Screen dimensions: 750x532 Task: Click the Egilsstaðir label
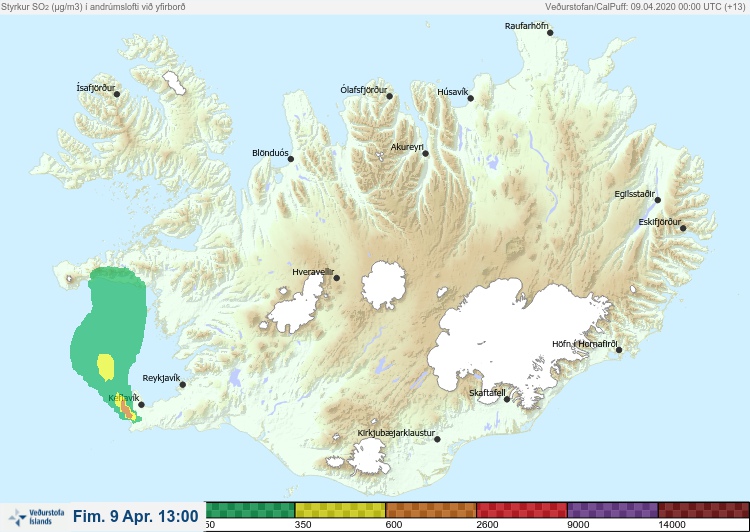point(635,194)
